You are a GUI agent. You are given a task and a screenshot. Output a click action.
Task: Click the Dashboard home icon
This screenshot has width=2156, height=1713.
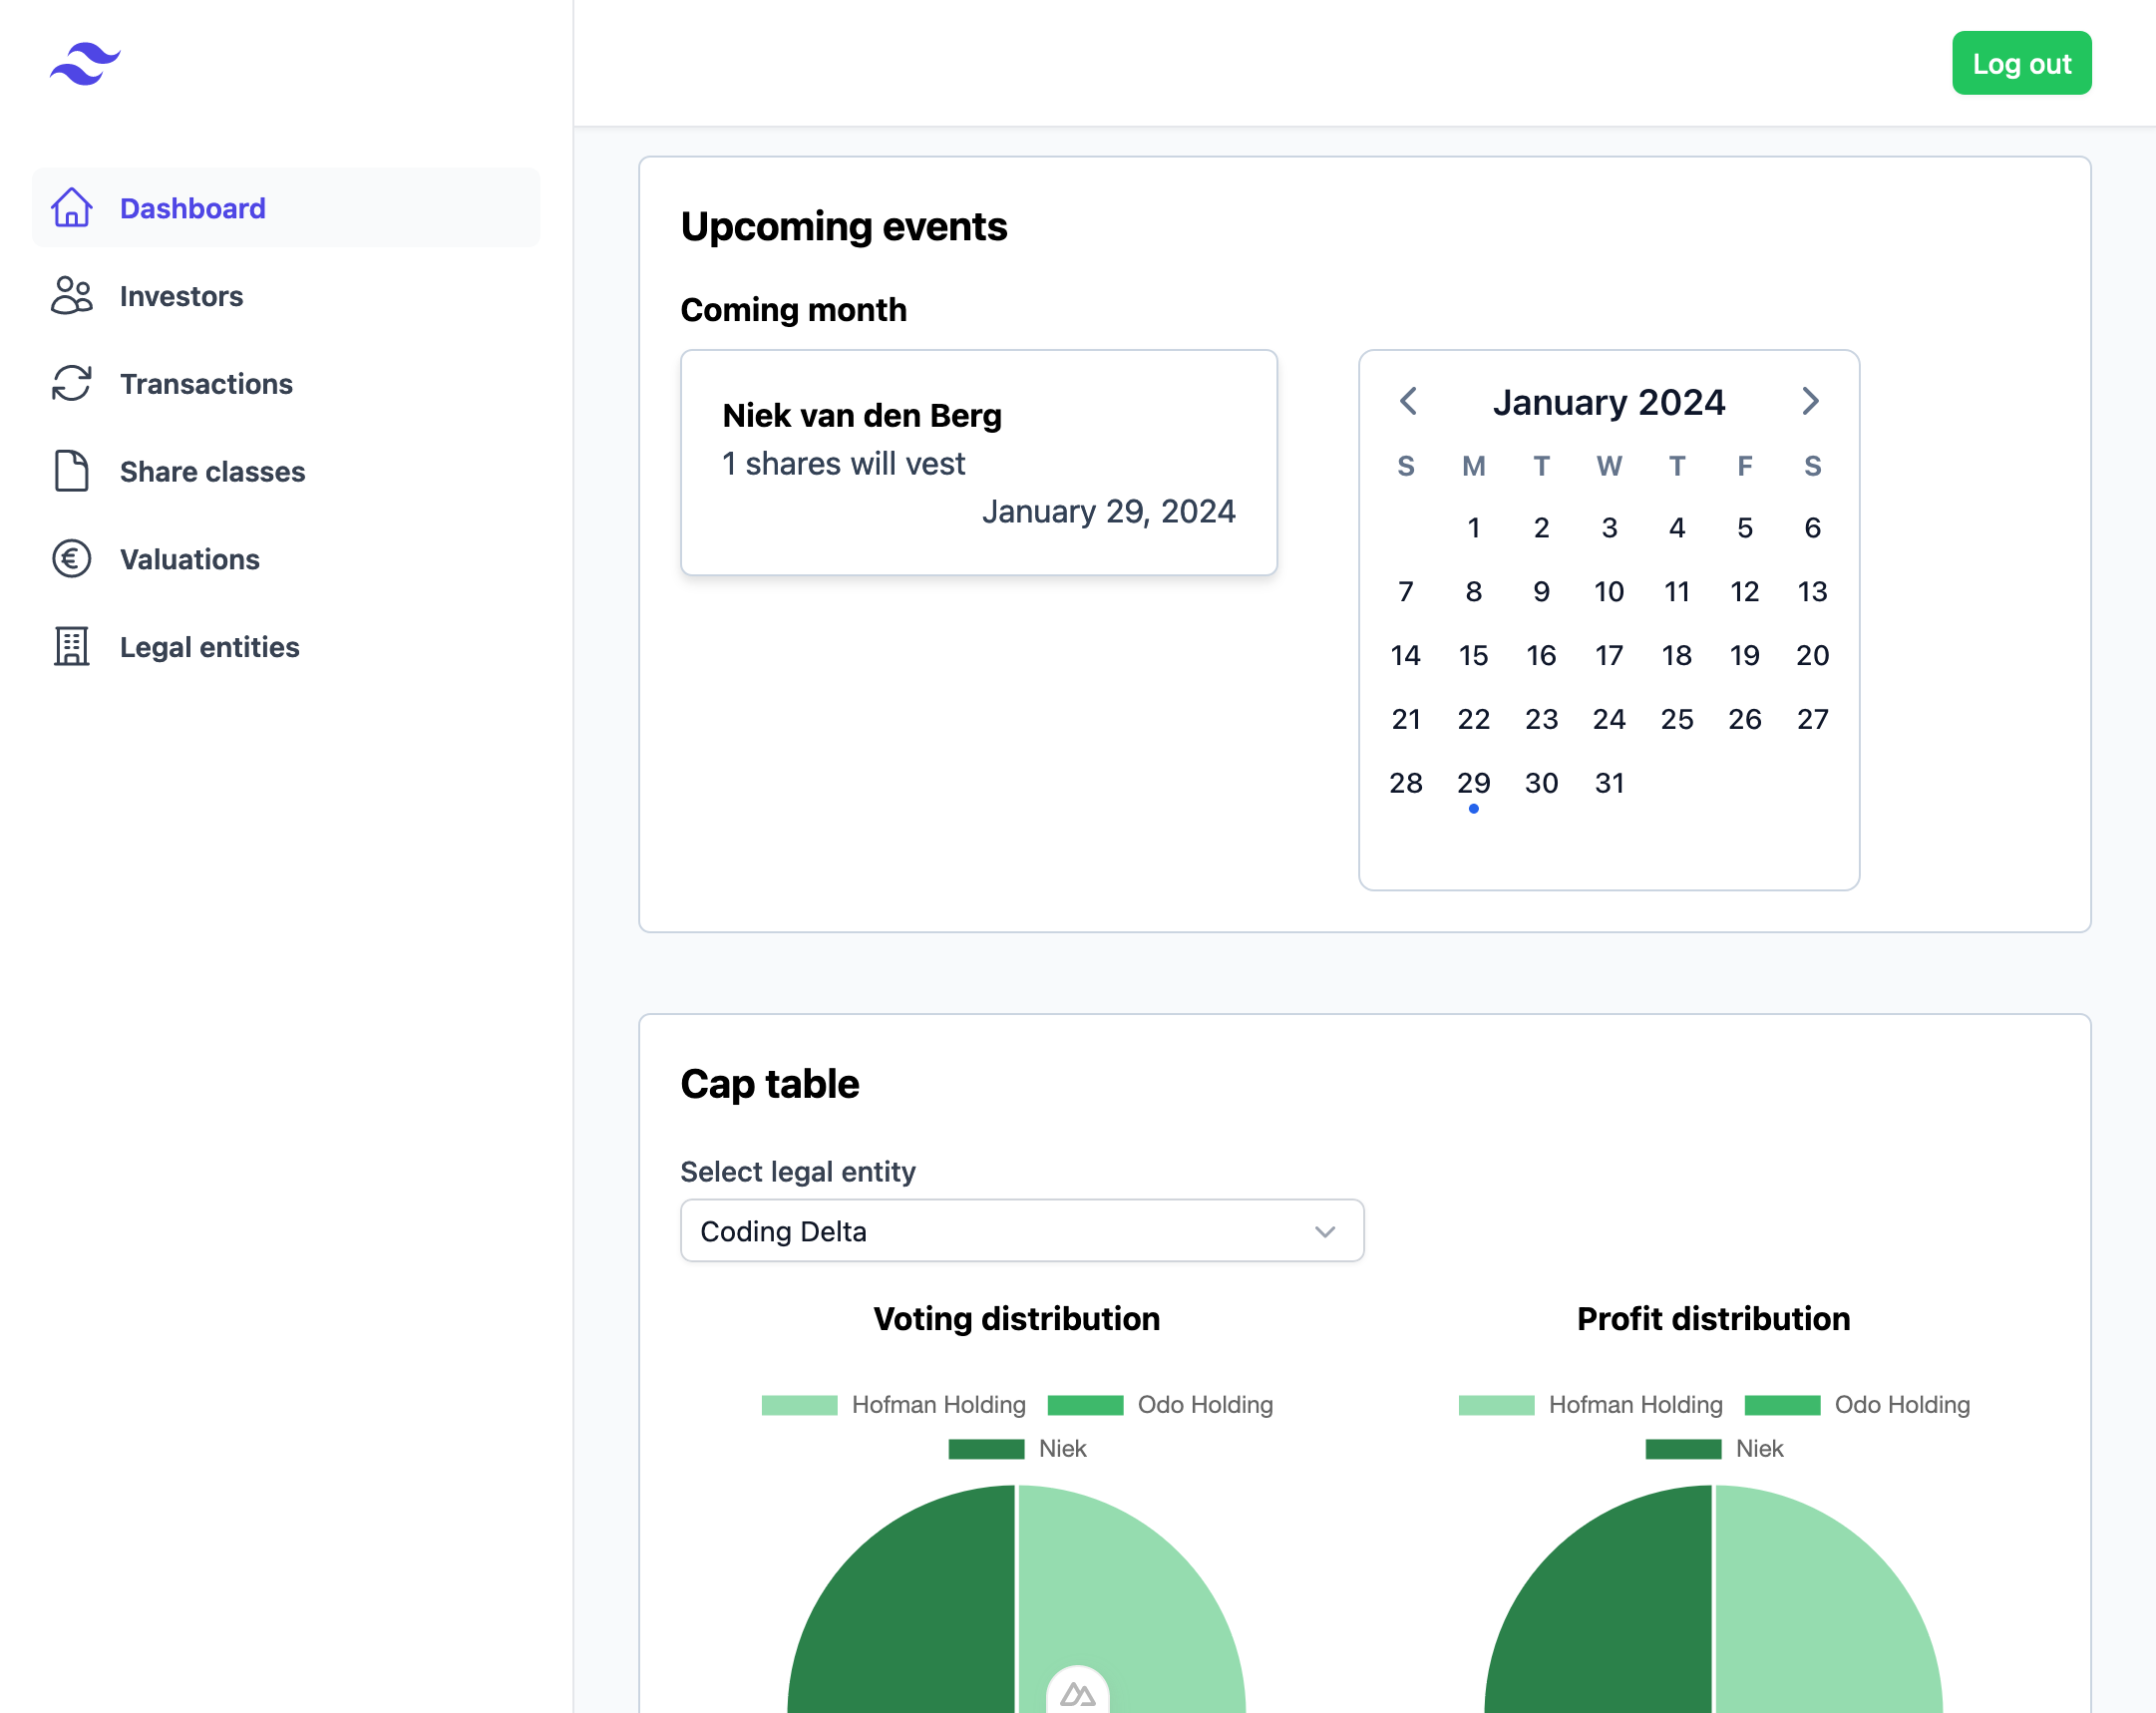(72, 208)
